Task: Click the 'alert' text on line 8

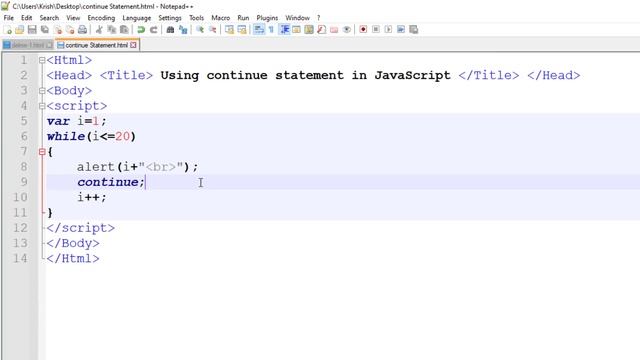Action: coord(96,167)
